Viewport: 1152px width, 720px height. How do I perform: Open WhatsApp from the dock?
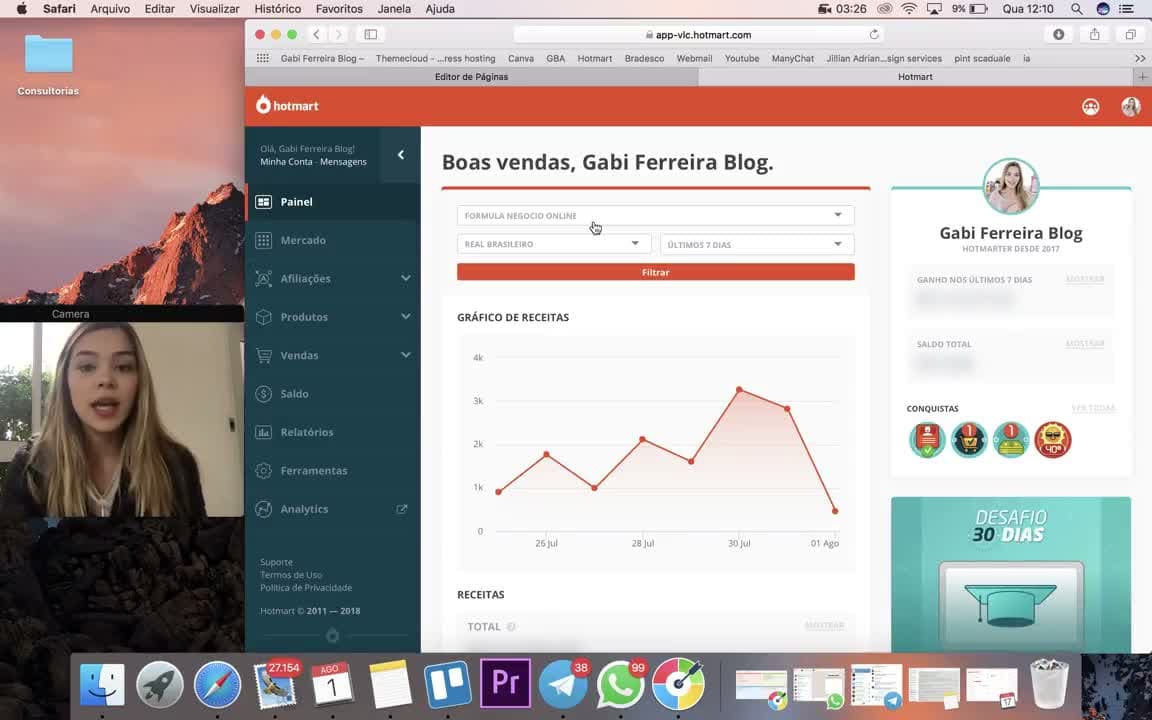pyautogui.click(x=620, y=684)
